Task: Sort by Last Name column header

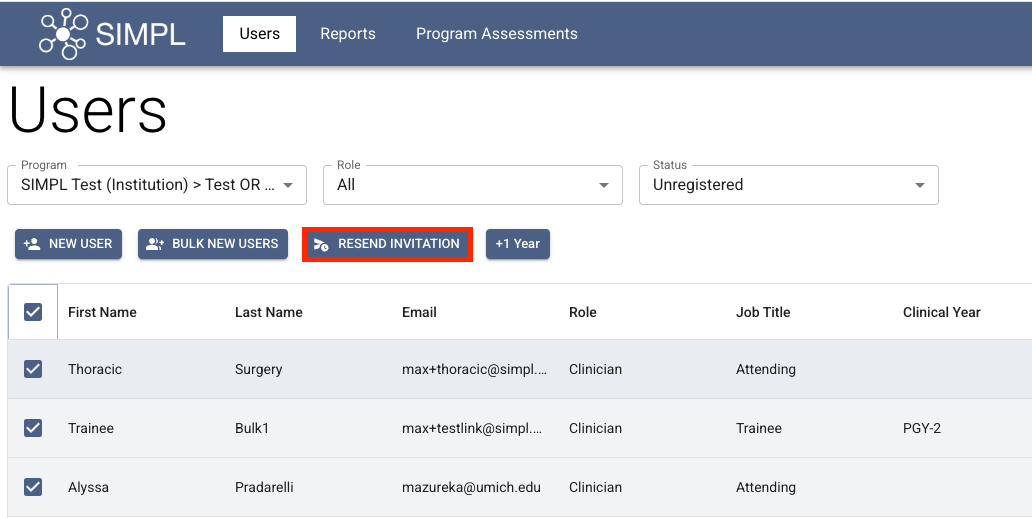Action: 269,312
